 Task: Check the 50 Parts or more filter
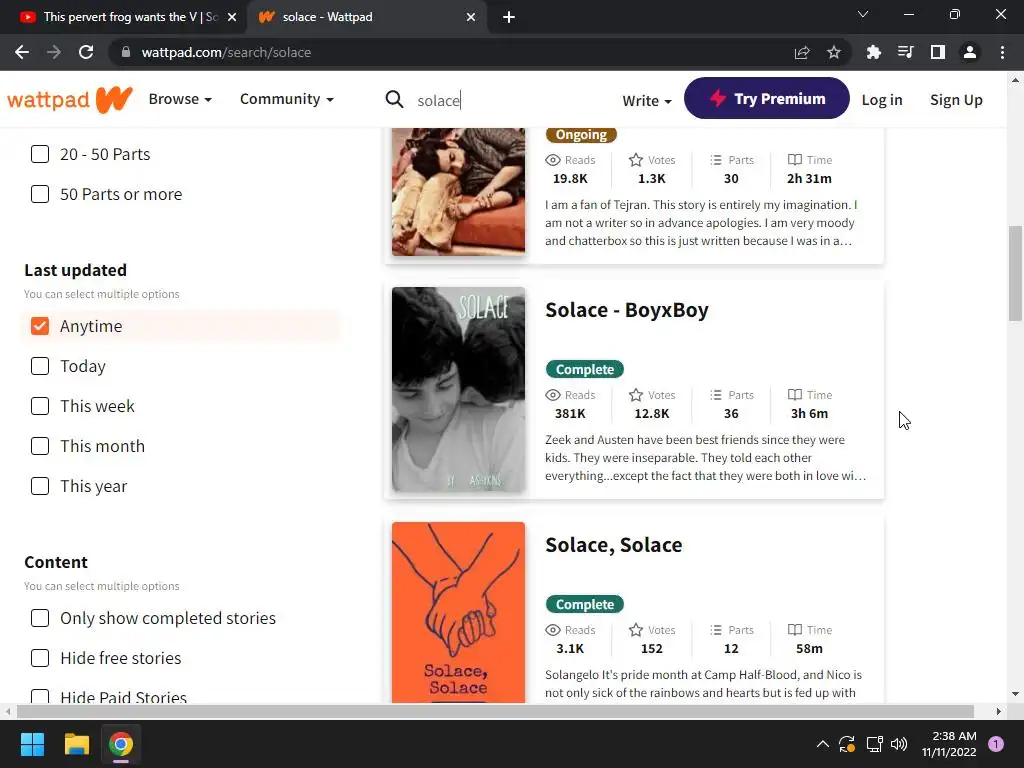40,194
